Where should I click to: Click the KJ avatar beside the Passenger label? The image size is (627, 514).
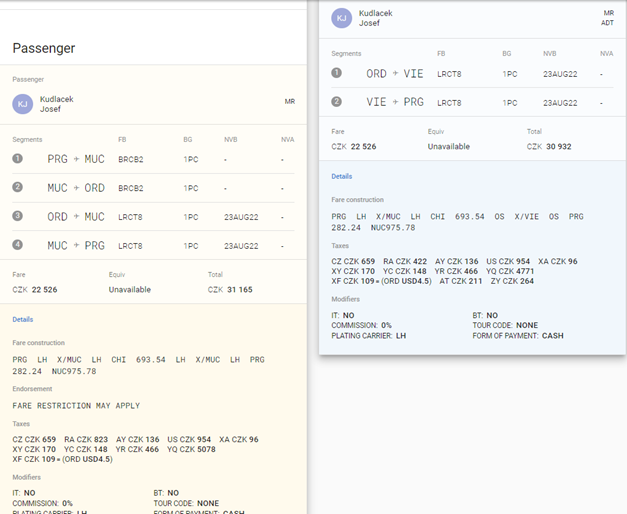(22, 104)
